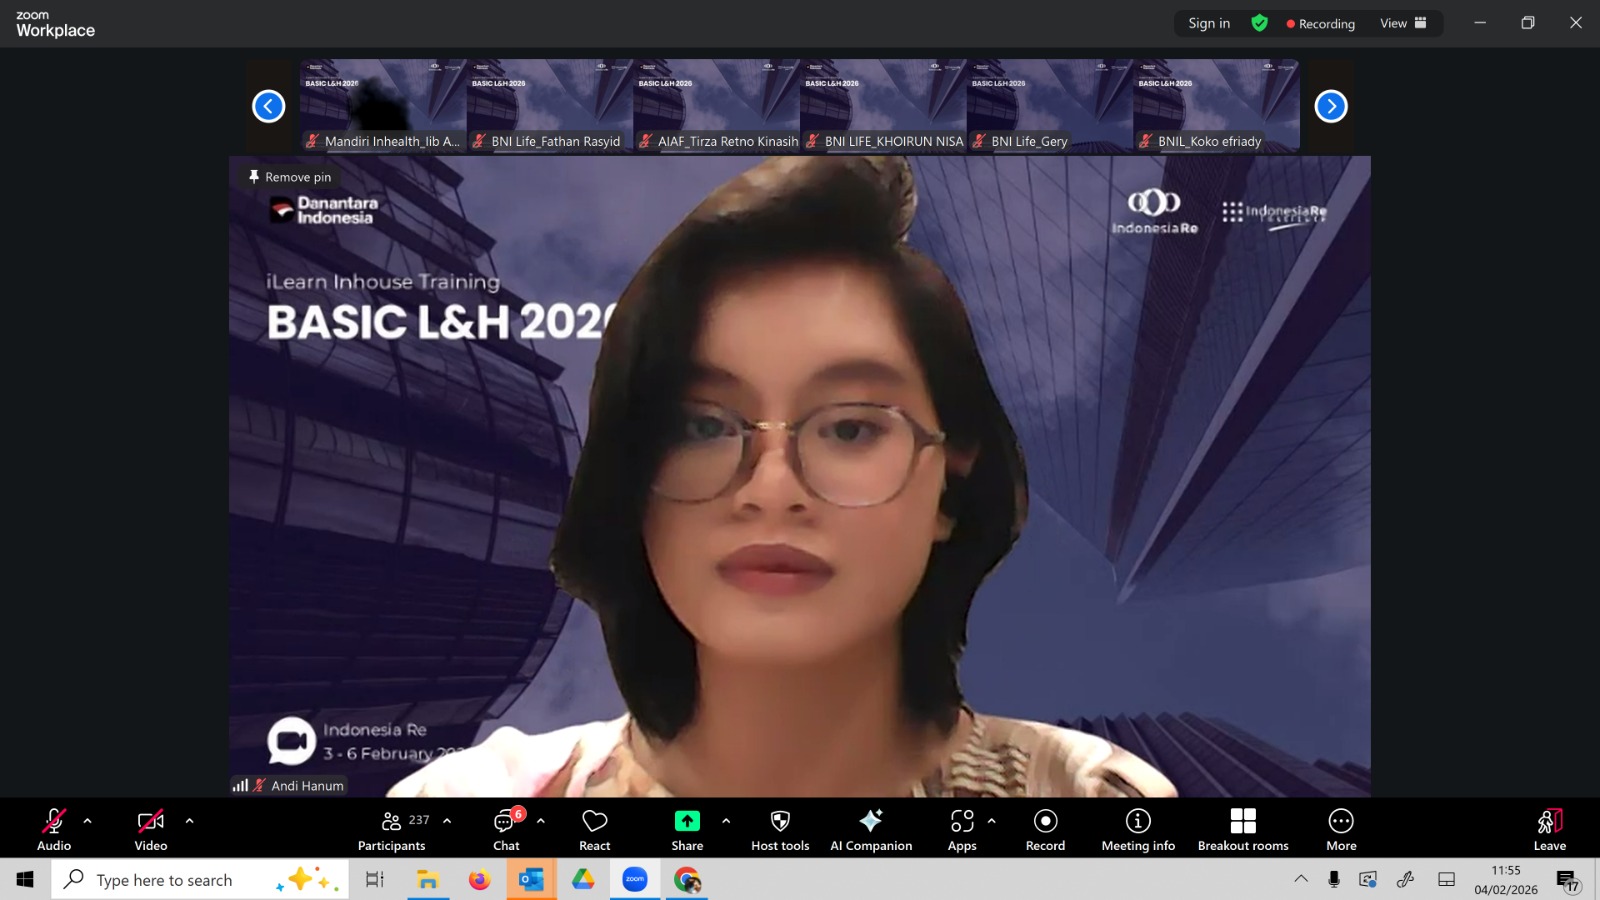
Task: Expand audio settings arrow next to Audio
Action: 88,821
